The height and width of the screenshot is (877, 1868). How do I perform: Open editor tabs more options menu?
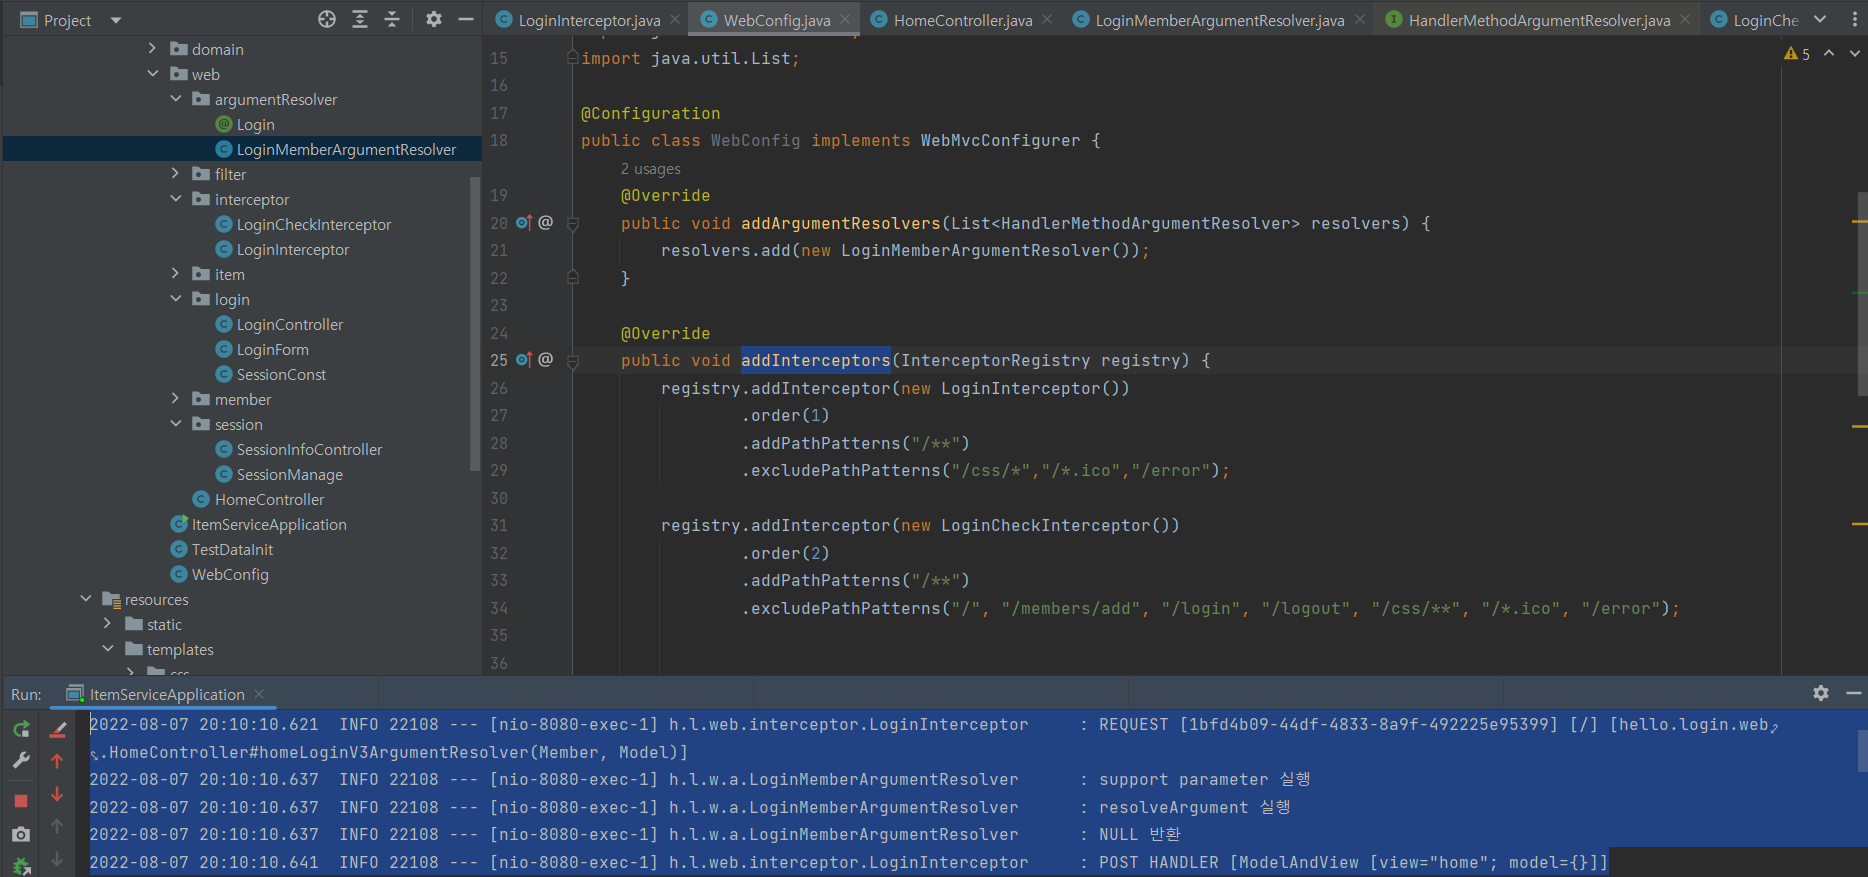click(1853, 19)
